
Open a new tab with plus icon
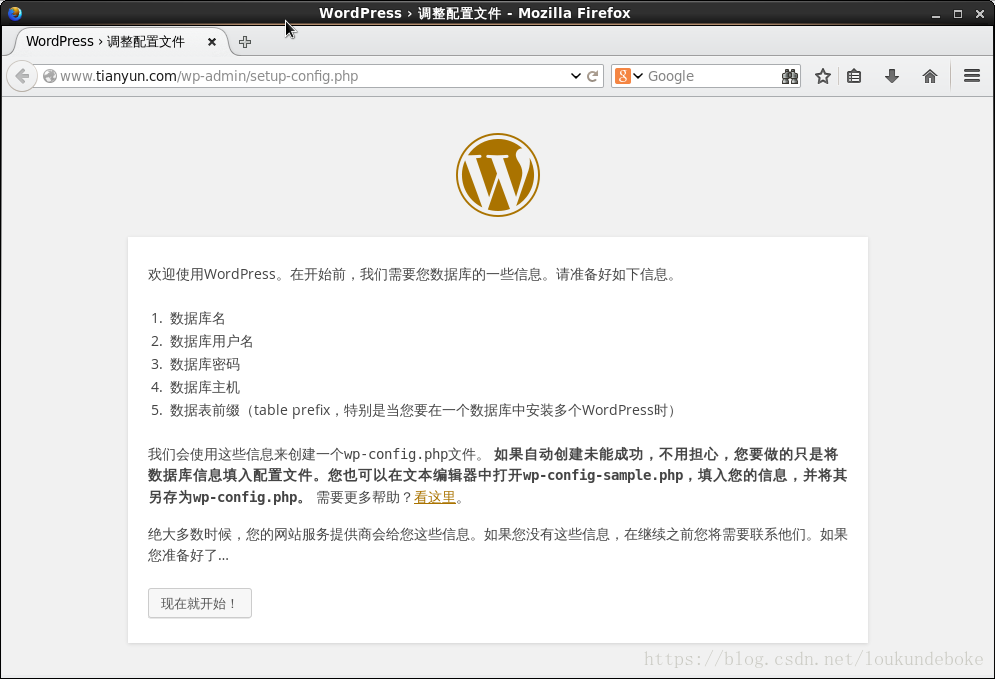245,42
